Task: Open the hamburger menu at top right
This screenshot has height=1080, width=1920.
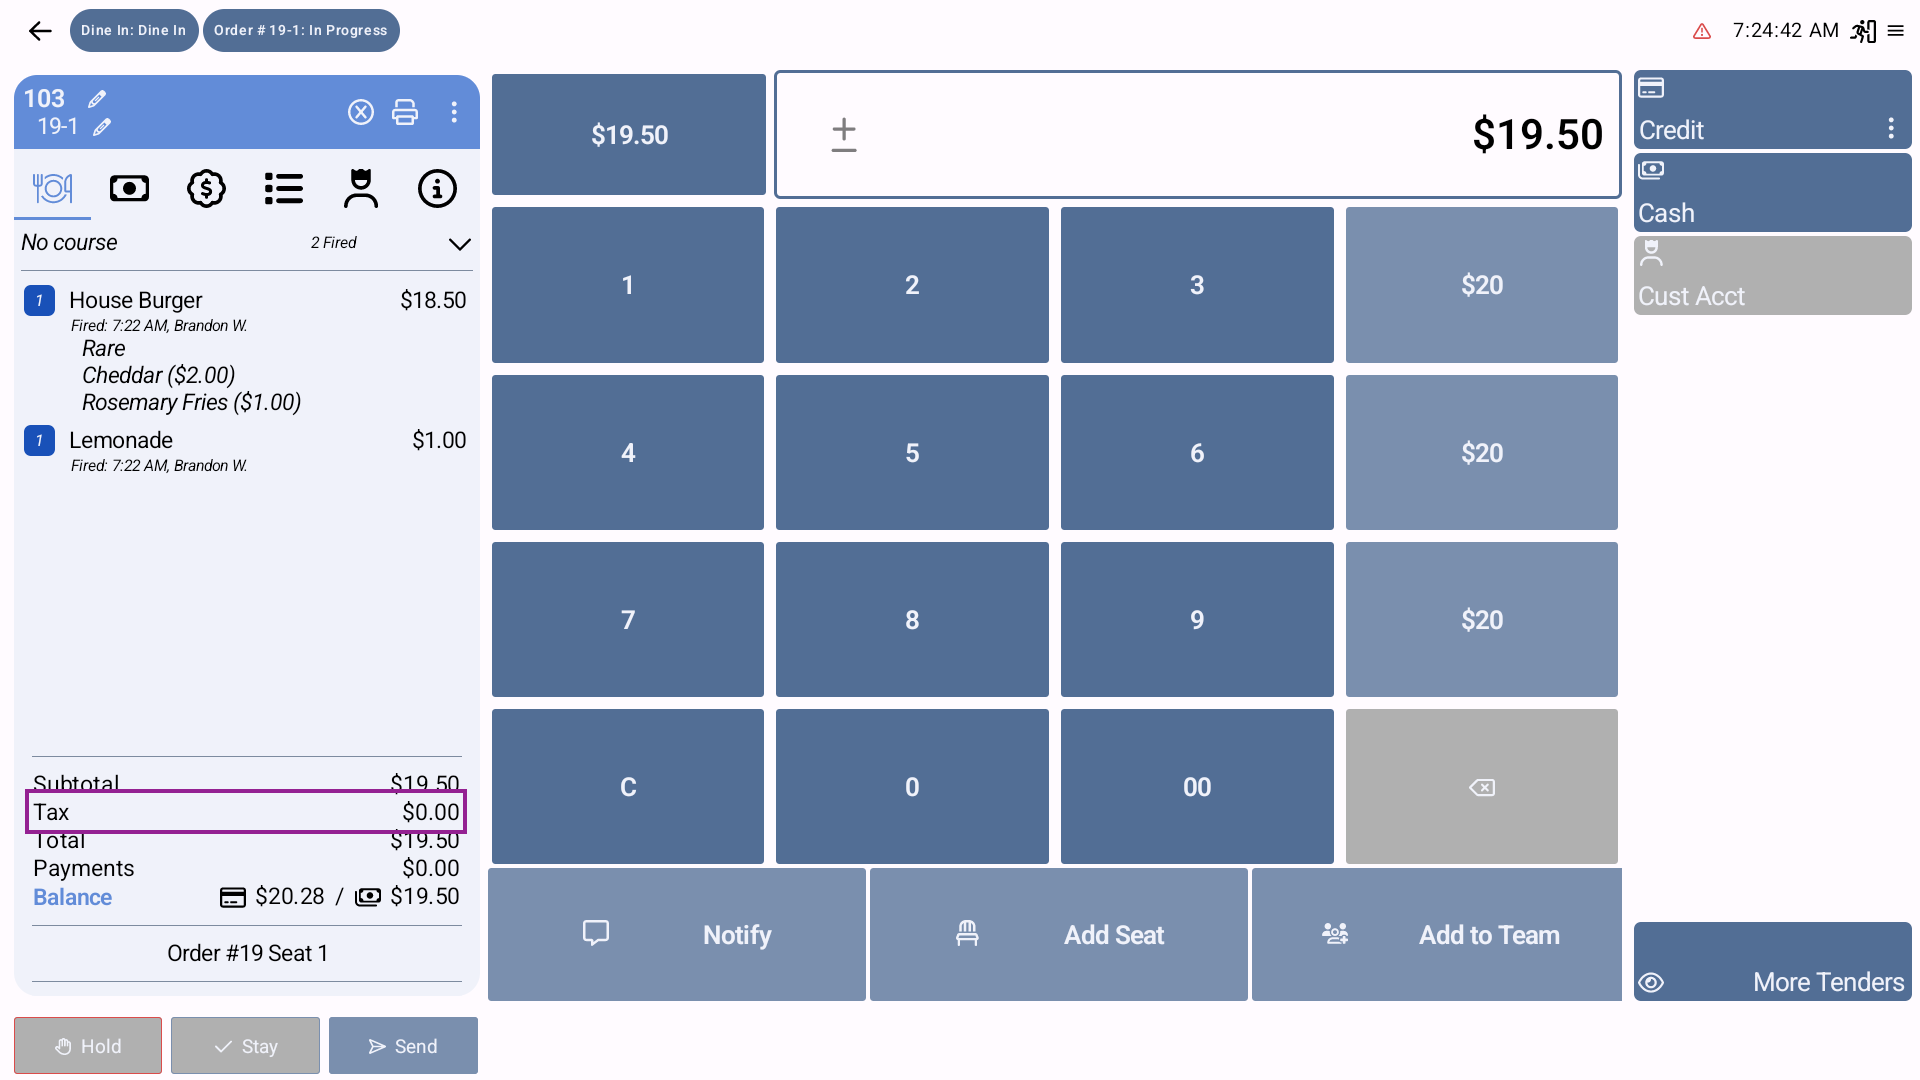Action: (x=1896, y=31)
